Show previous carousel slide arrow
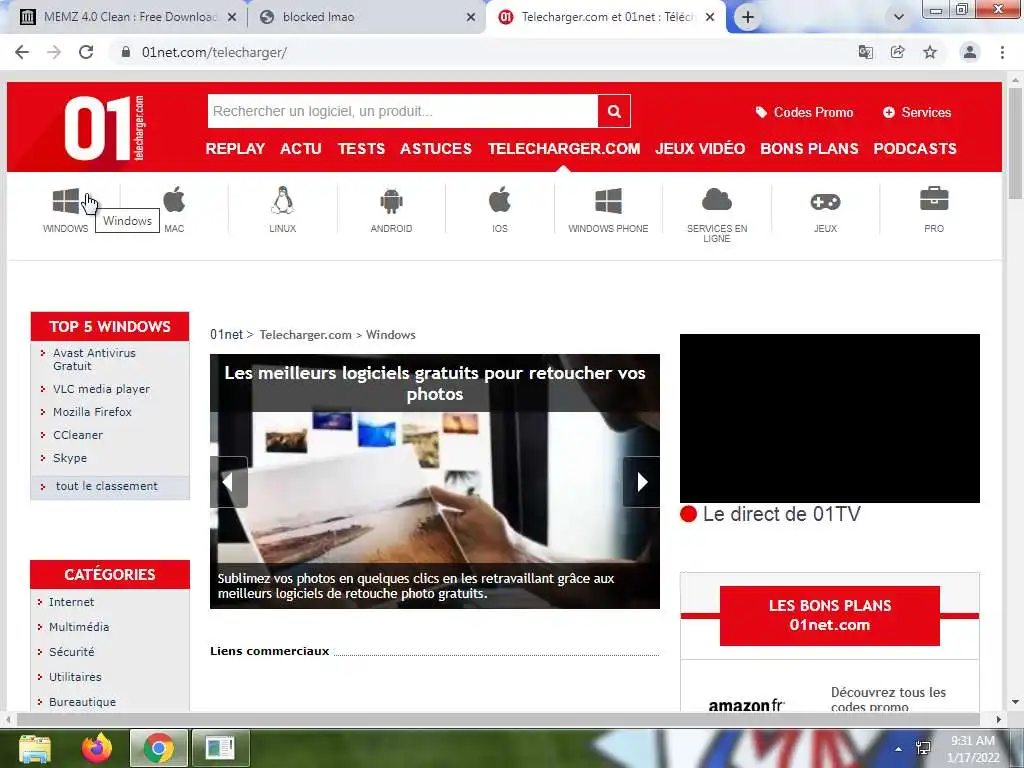 coord(229,482)
